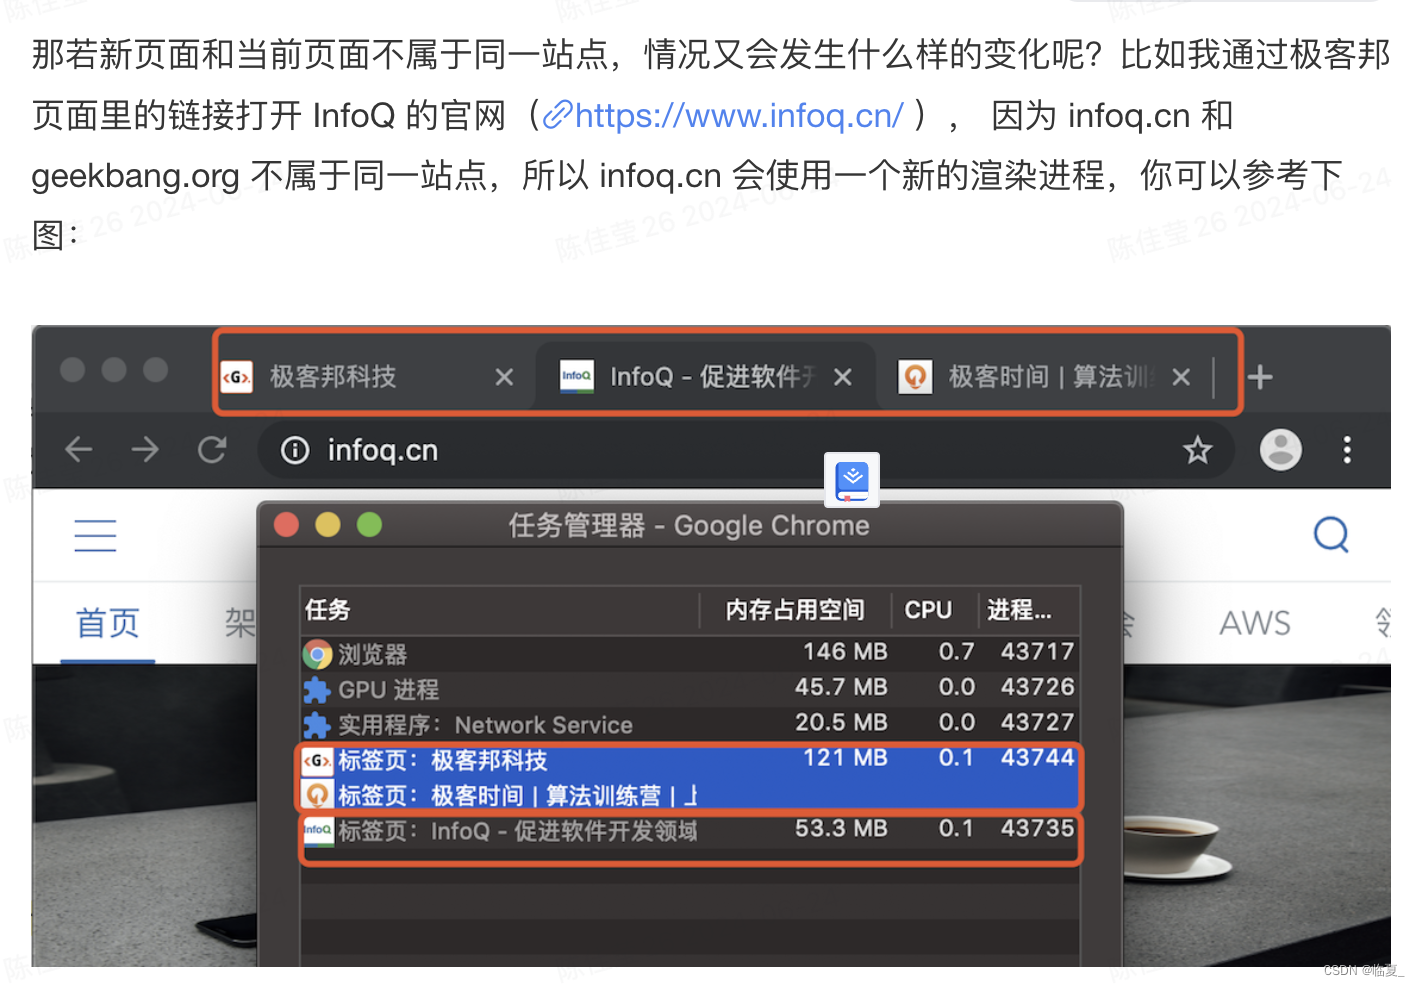The image size is (1420, 986).
Task: Click the 极客邦科技 favicon in its tab
Action: point(237,377)
